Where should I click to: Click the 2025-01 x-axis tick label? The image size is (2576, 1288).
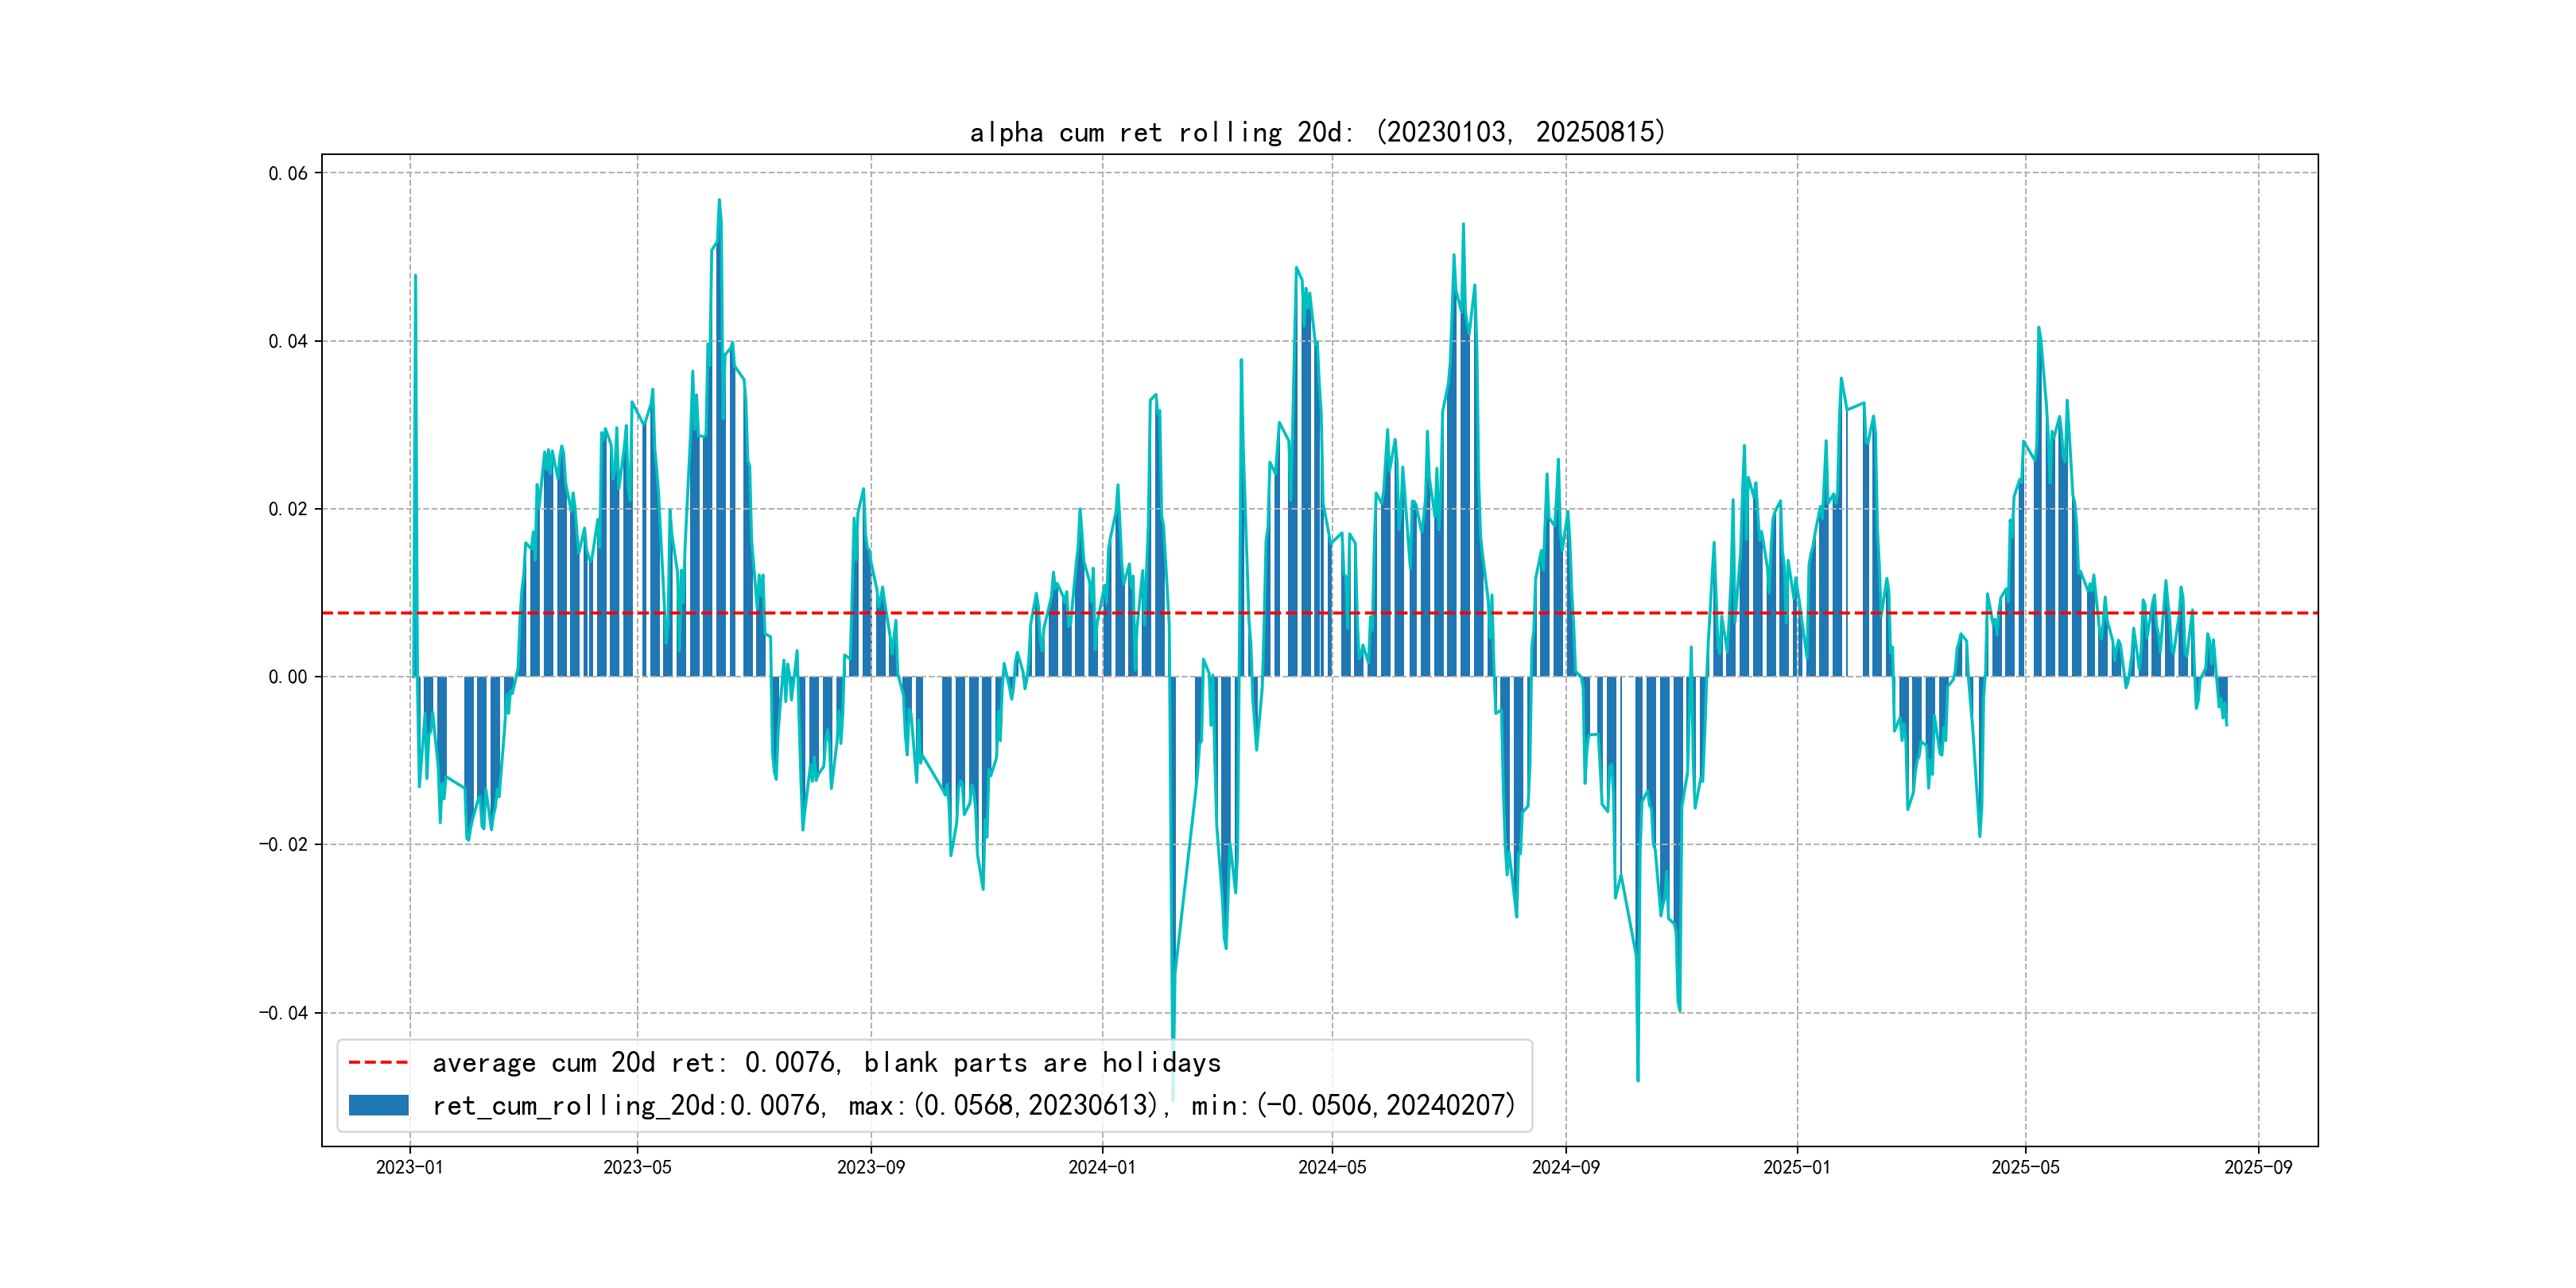click(x=1796, y=1167)
